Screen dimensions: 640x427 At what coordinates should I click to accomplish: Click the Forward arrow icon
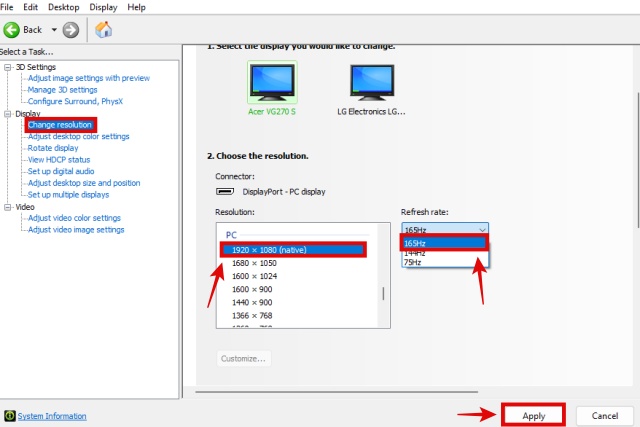click(x=70, y=30)
